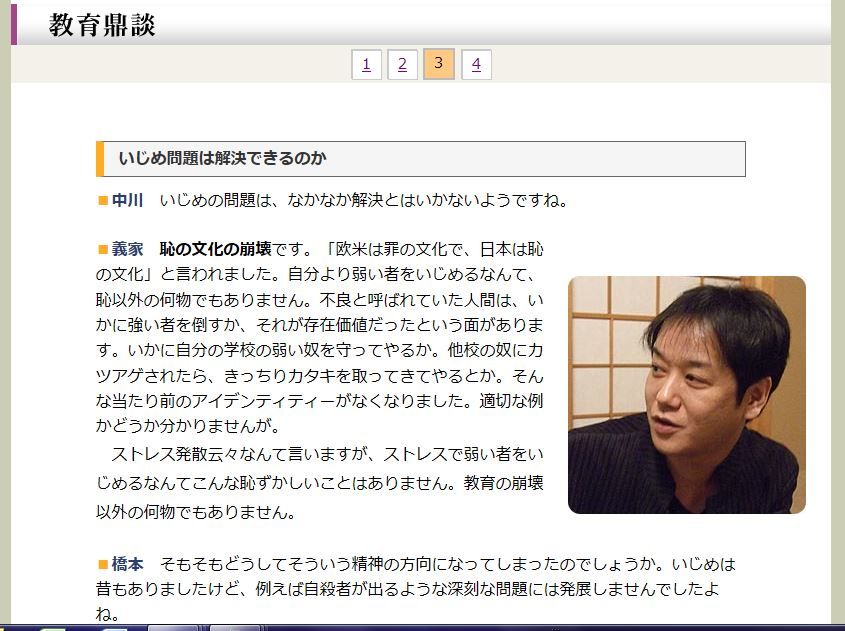Screen dimensions: 845x631
Task: Click the orange square bullet before 義家
Action: 103,249
